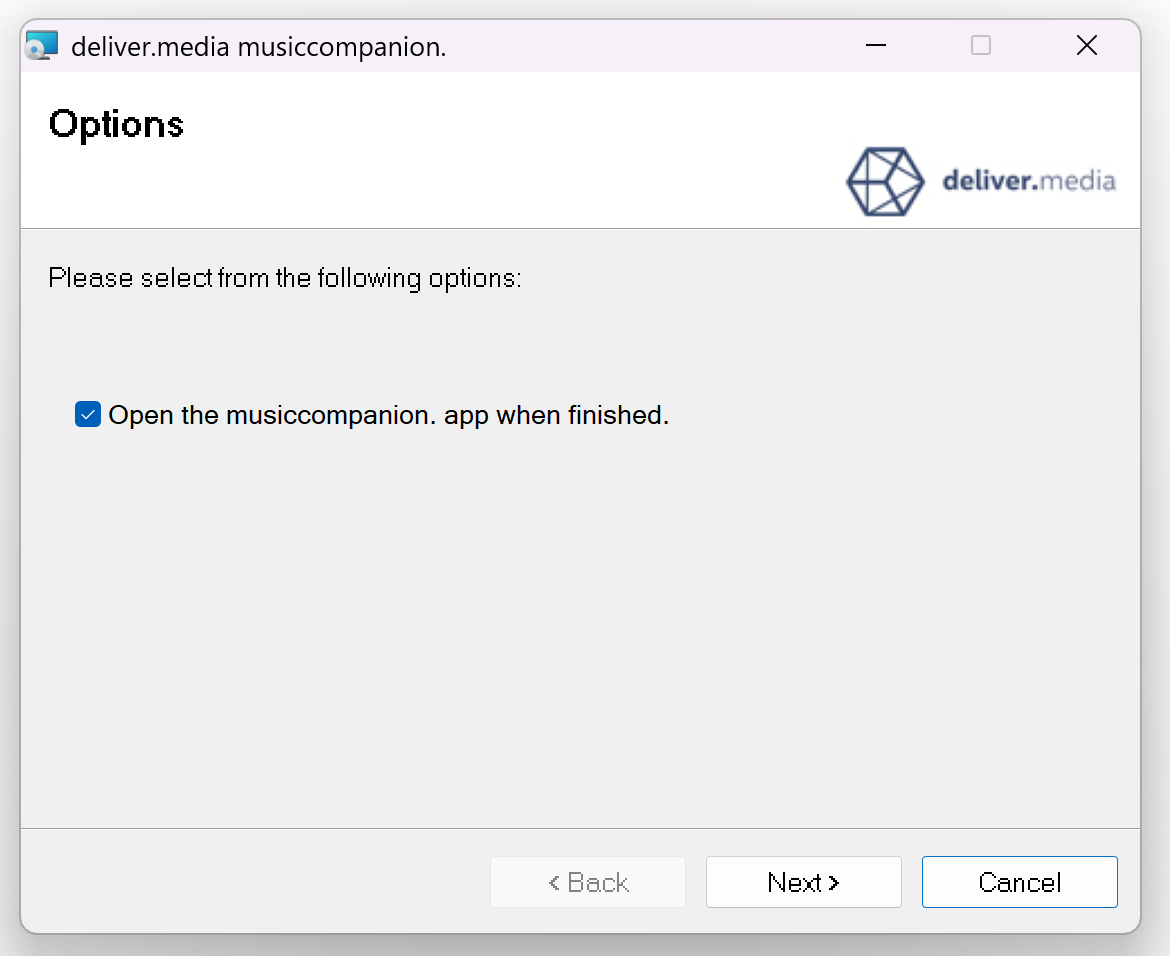Screen dimensions: 1170x956
Task: Cancel the installer
Action: point(1019,882)
